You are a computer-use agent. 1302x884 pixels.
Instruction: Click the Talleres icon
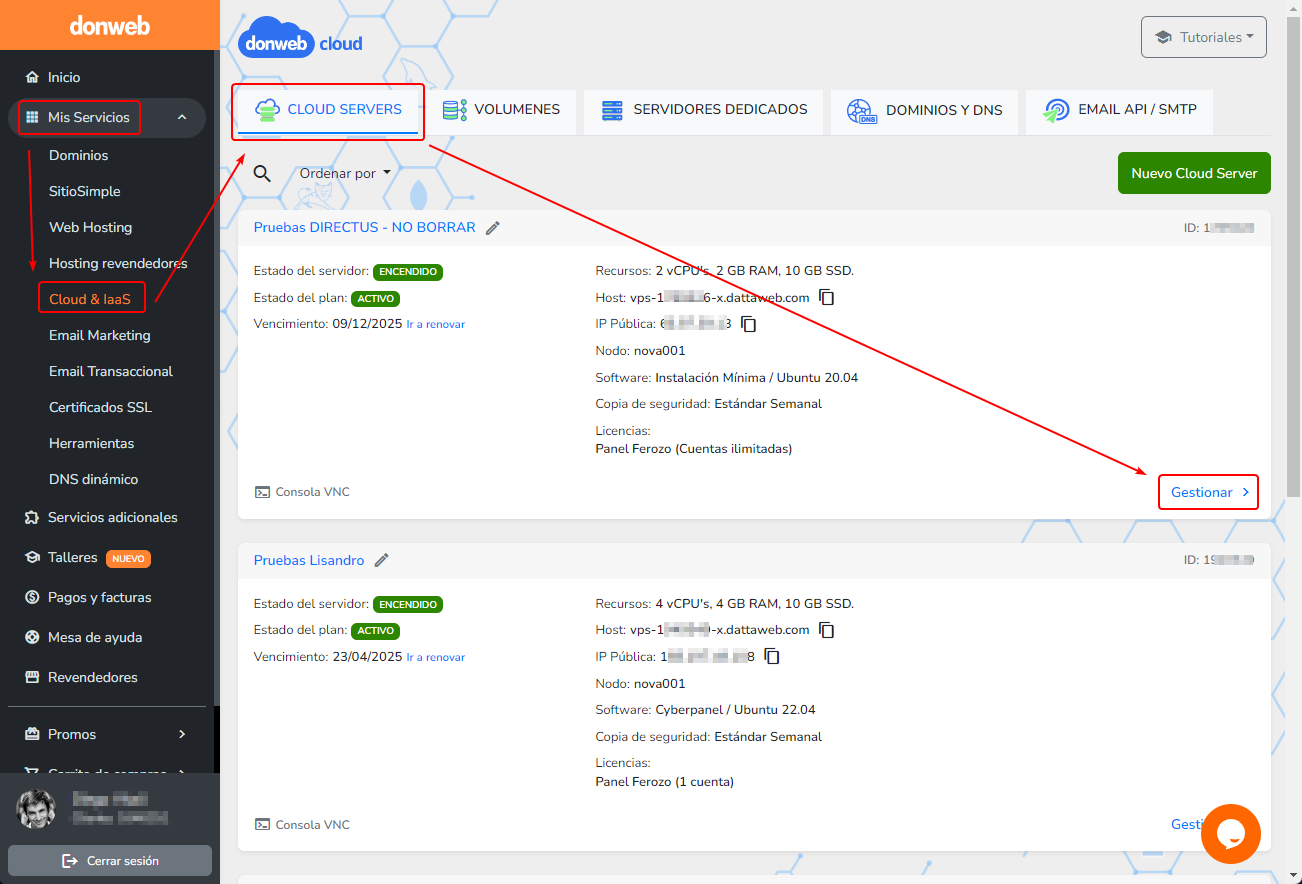[32, 557]
